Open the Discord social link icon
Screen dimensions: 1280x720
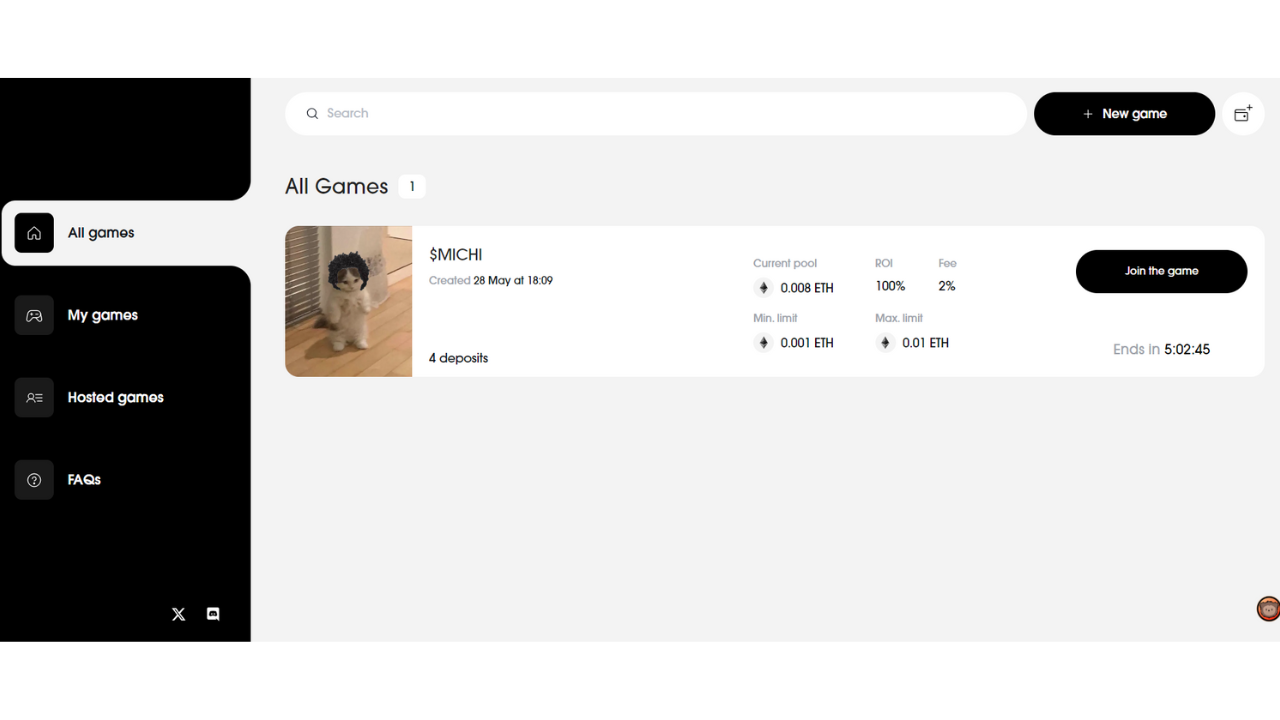213,614
